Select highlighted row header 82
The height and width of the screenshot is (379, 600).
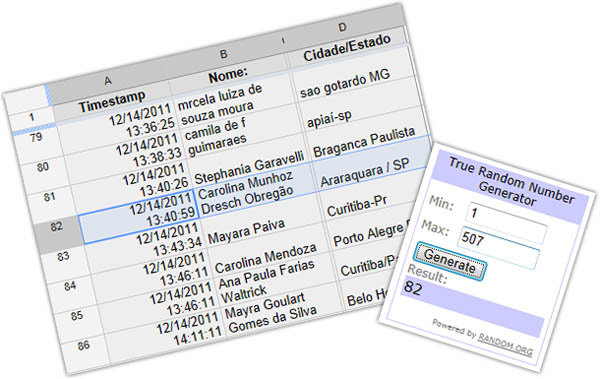(56, 226)
